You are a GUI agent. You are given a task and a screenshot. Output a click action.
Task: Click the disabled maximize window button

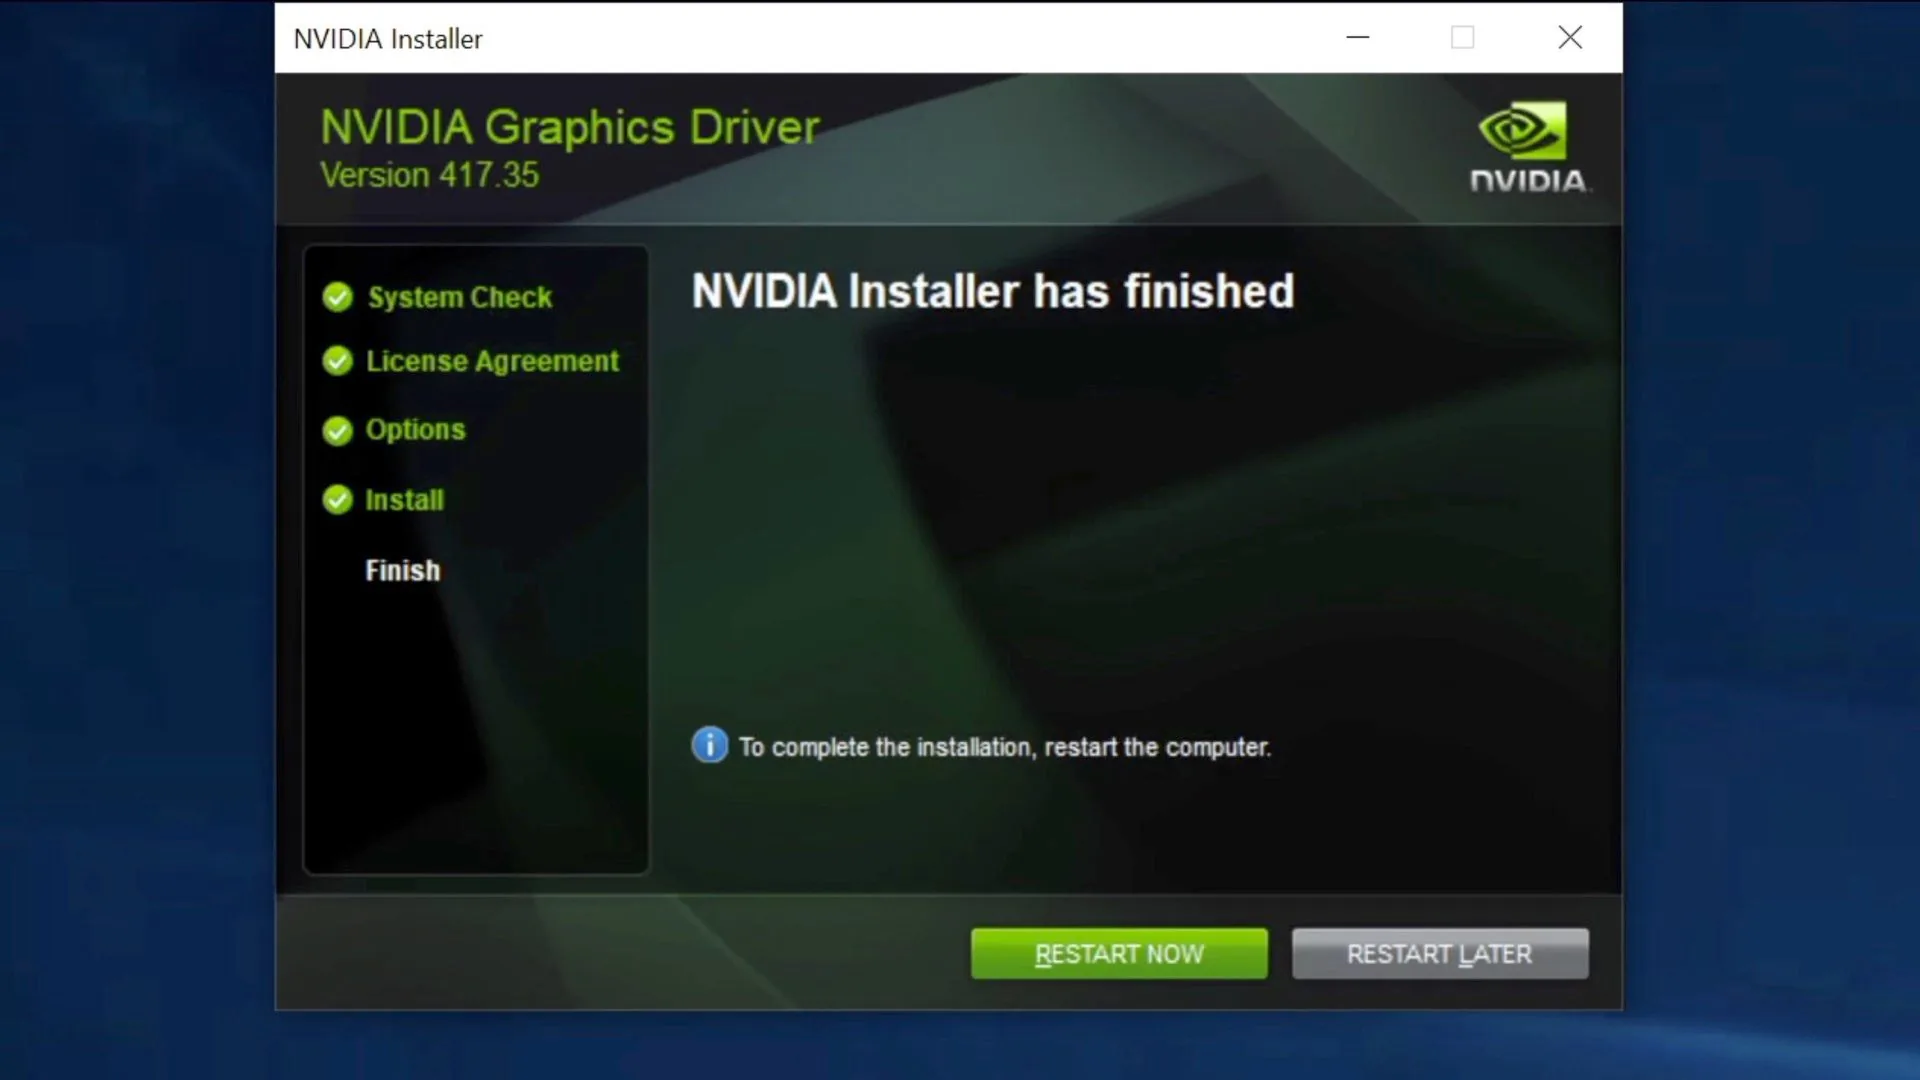point(1463,38)
